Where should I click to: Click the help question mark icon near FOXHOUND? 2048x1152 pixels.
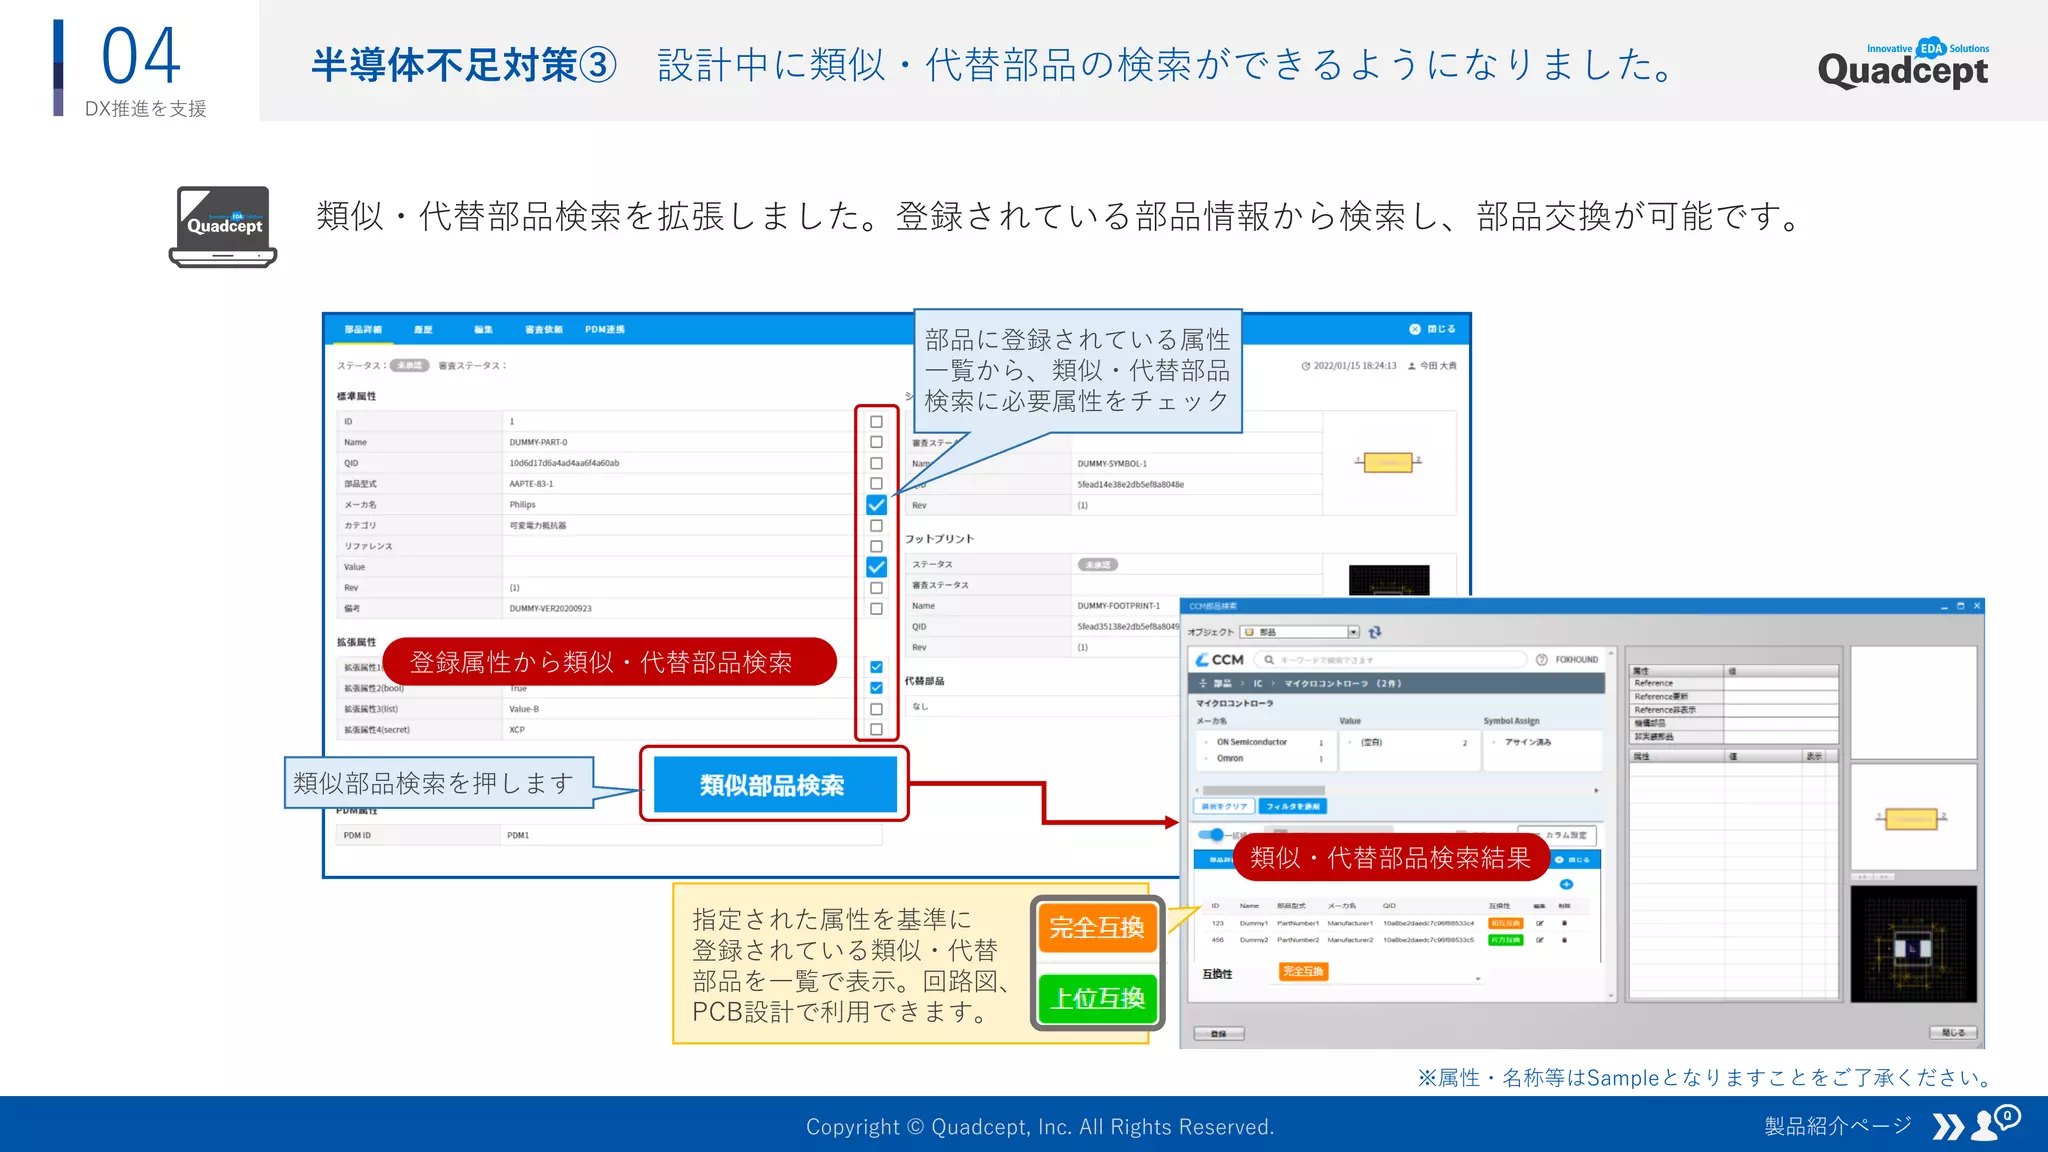click(1541, 660)
